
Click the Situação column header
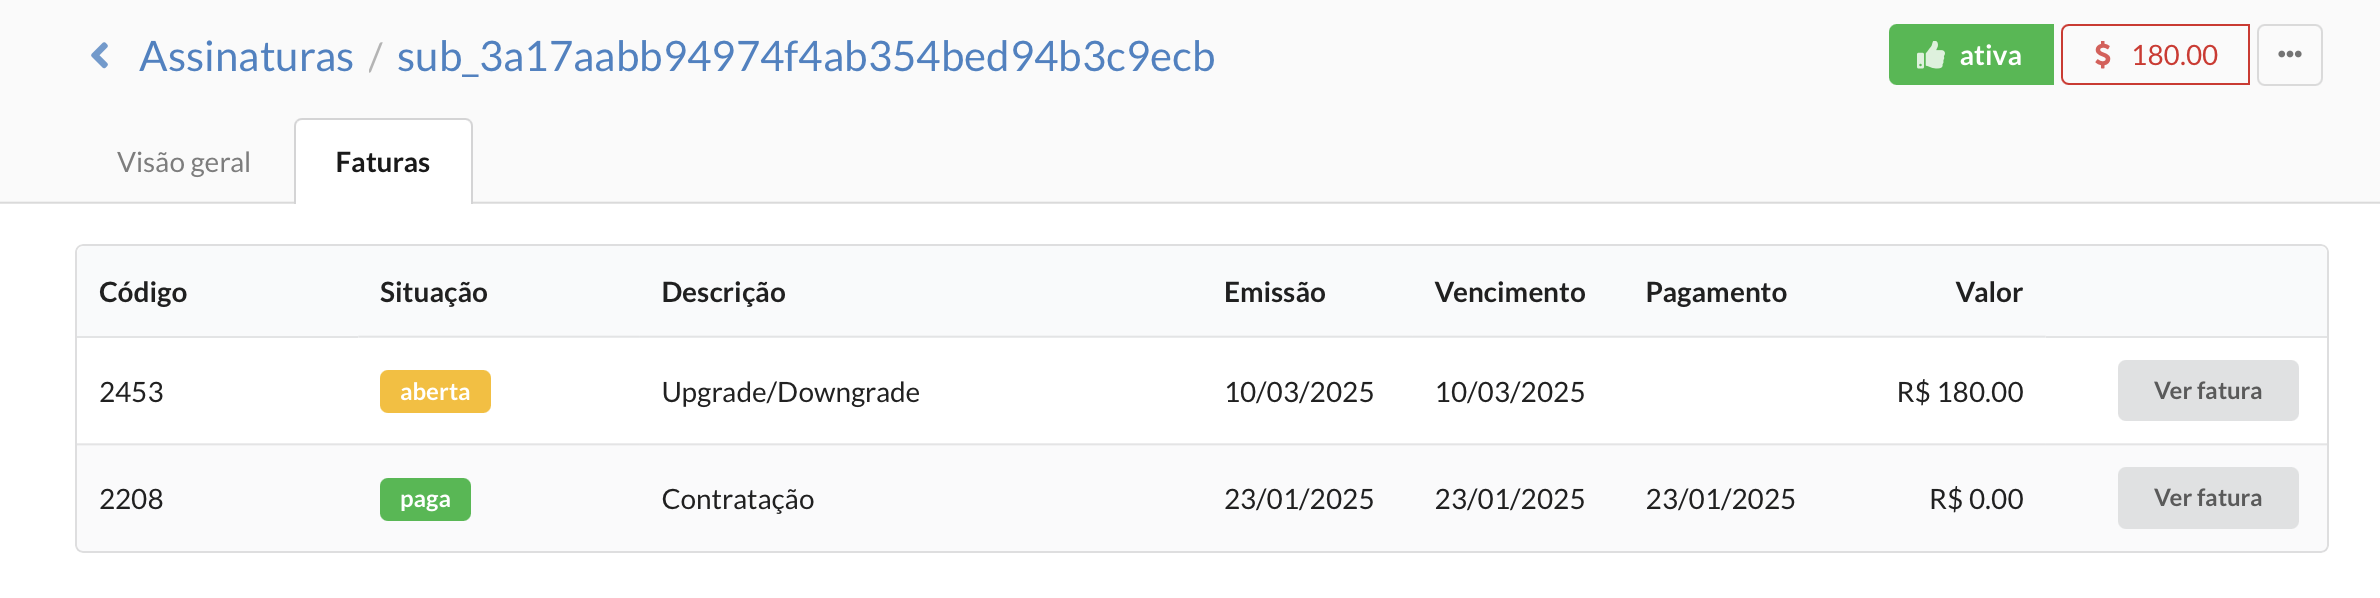pos(433,292)
